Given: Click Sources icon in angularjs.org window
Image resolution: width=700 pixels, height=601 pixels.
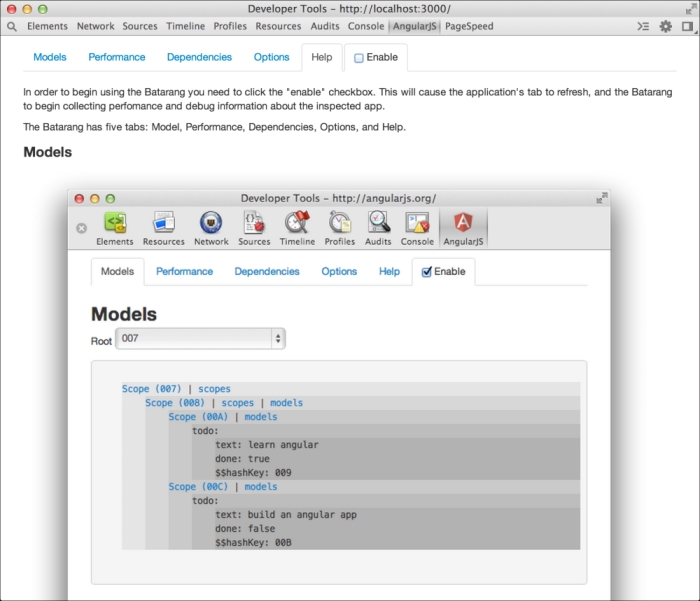Looking at the screenshot, I should [254, 222].
